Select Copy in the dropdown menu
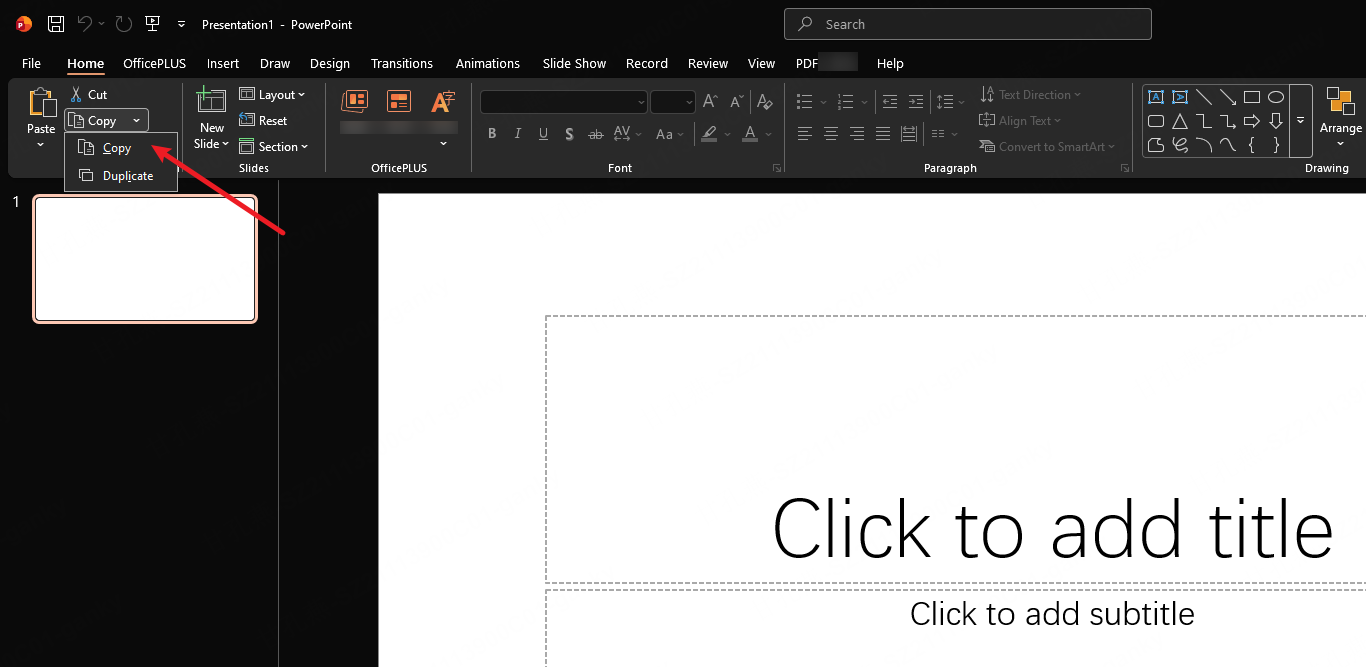This screenshot has height=667, width=1366. [x=121, y=148]
